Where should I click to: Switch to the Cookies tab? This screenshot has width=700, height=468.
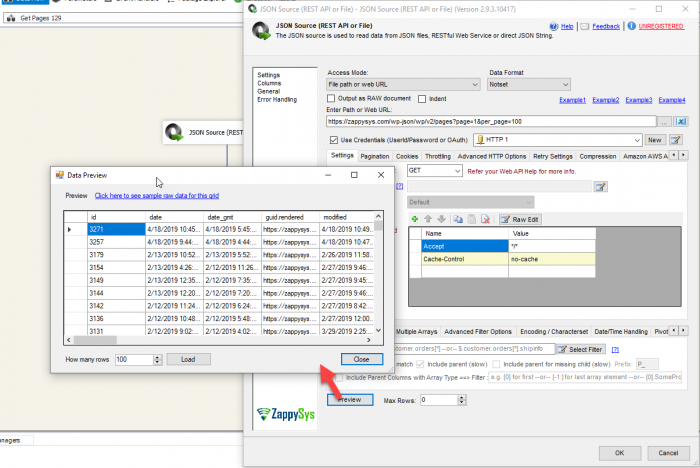pyautogui.click(x=407, y=156)
